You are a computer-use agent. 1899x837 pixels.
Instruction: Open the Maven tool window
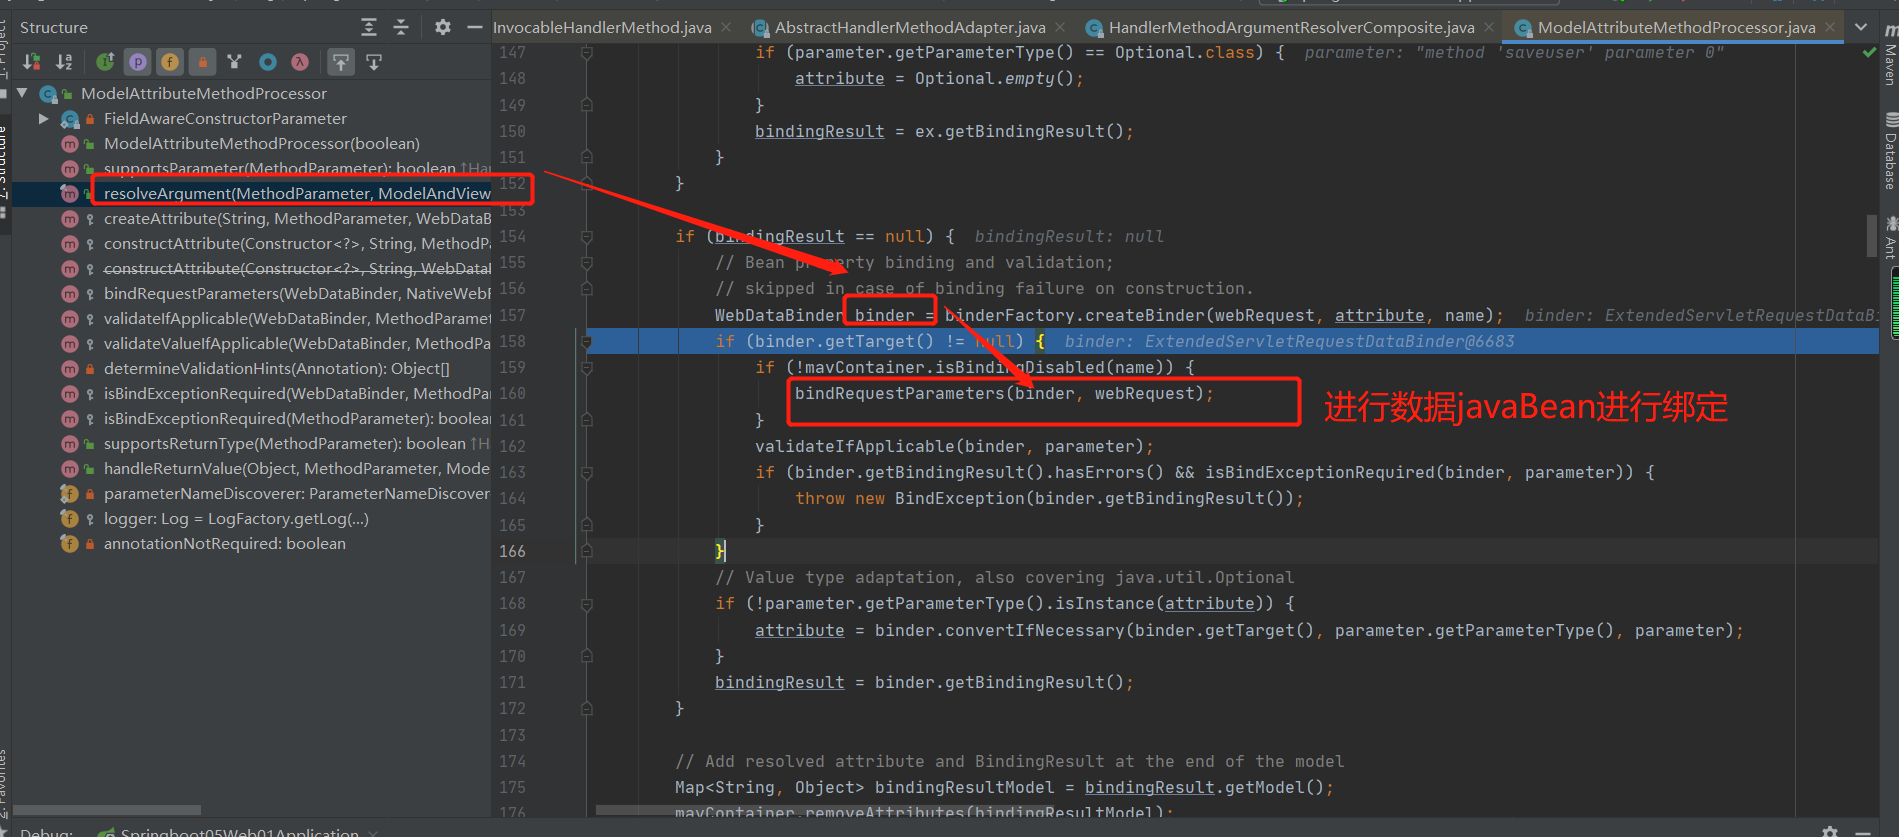1890,56
